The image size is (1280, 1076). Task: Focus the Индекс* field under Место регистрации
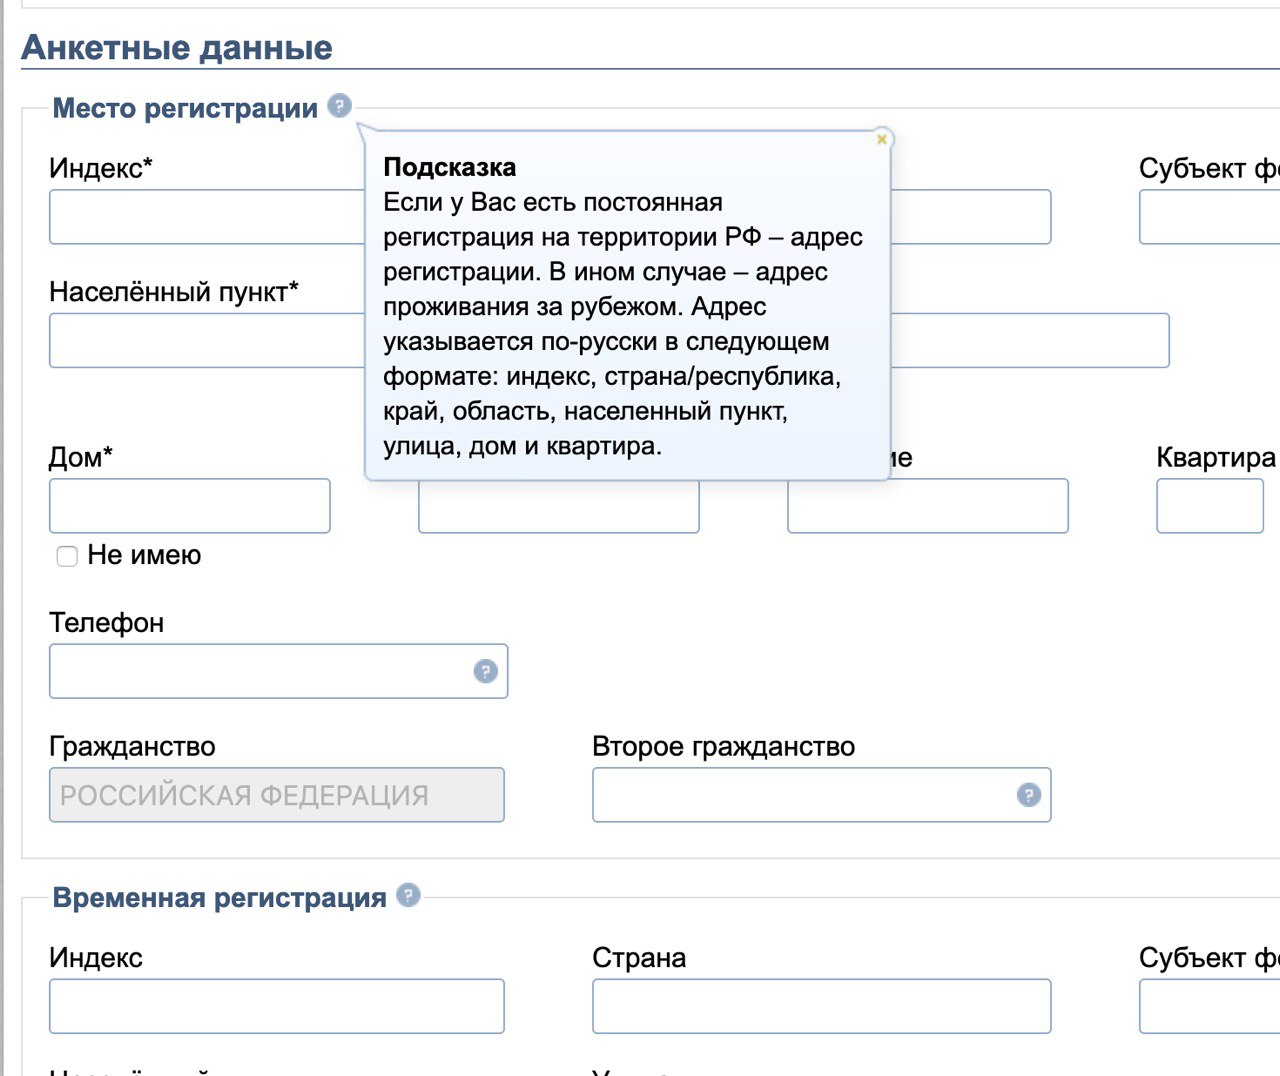(x=207, y=217)
